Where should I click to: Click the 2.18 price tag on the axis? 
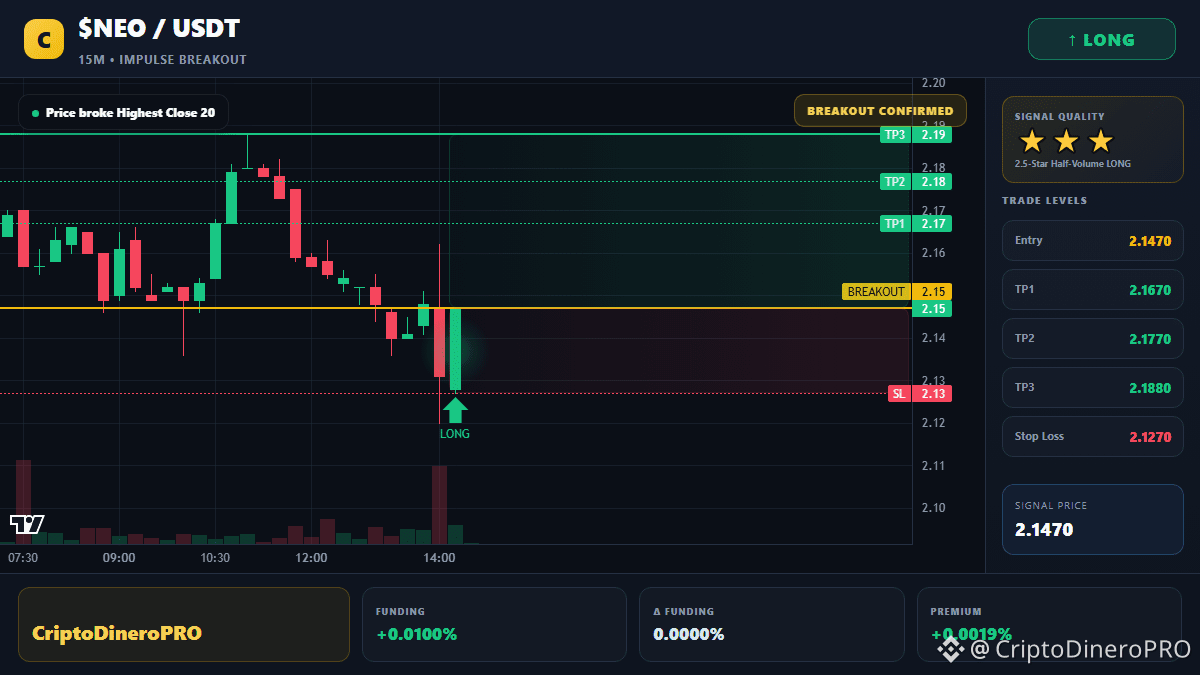pos(932,182)
